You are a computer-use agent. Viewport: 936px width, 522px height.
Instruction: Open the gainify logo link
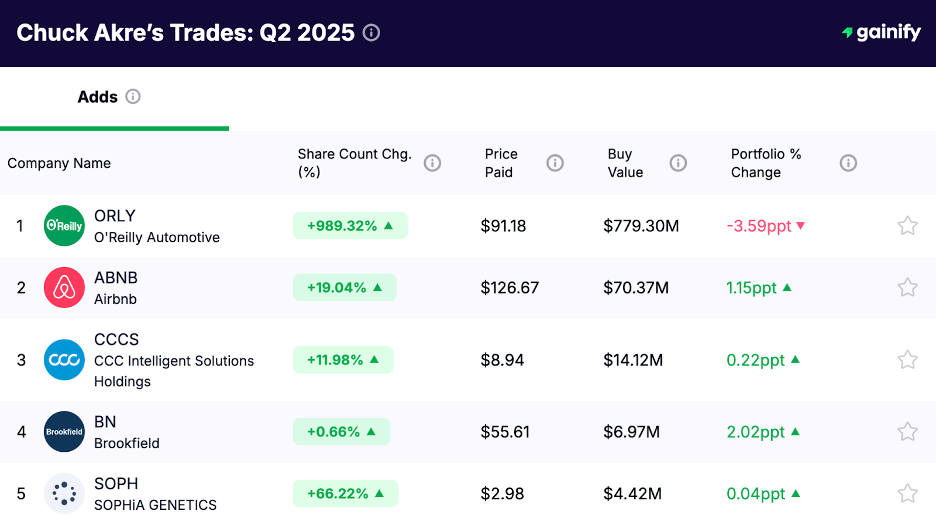881,32
